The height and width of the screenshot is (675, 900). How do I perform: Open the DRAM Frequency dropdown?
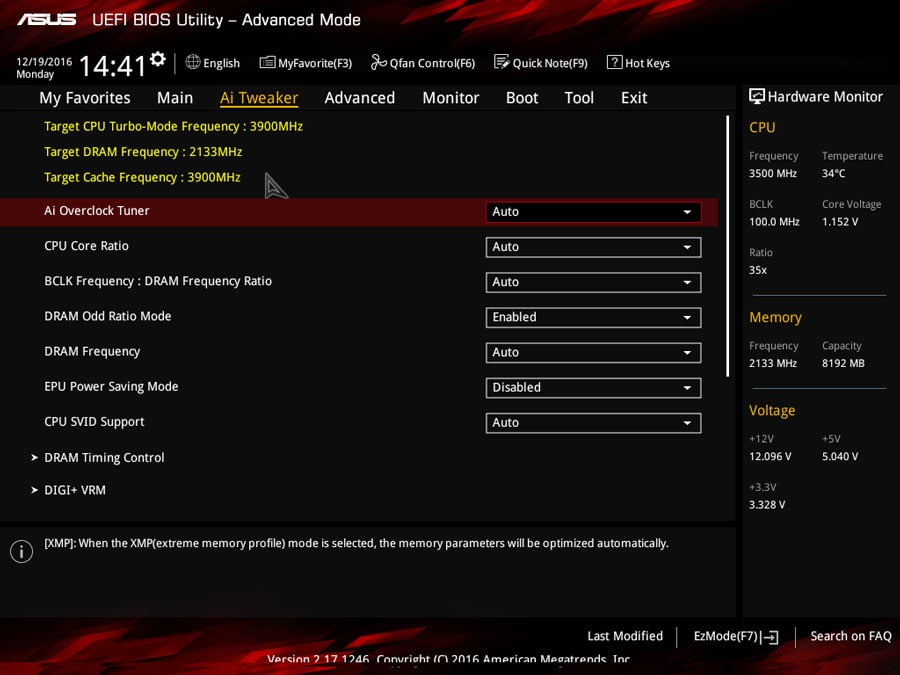tap(593, 352)
